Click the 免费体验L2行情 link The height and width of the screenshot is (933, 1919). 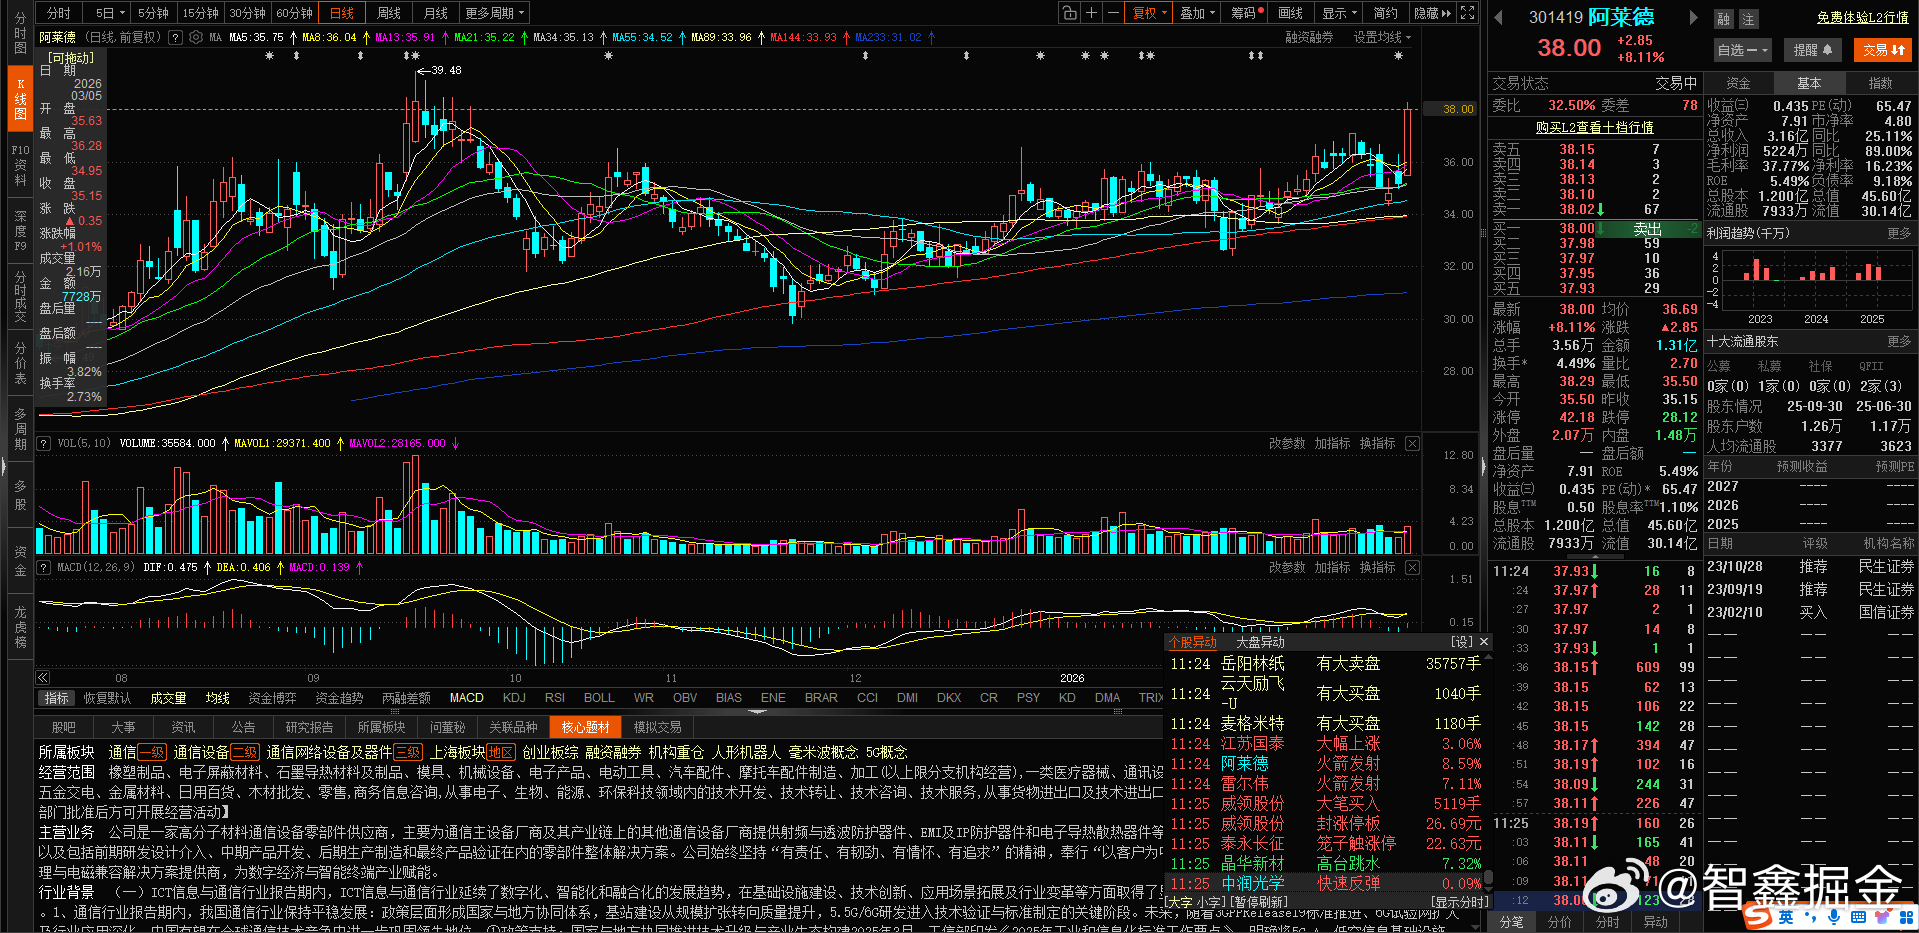tap(1863, 18)
